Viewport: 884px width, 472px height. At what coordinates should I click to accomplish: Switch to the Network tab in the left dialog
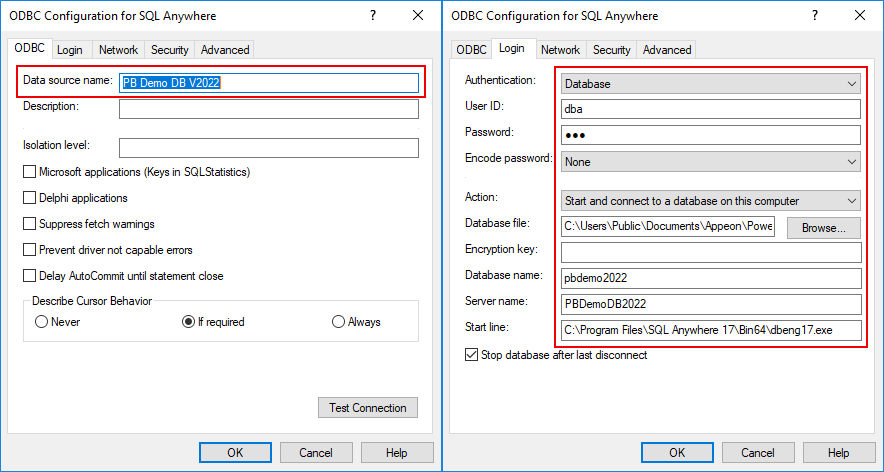tap(118, 50)
